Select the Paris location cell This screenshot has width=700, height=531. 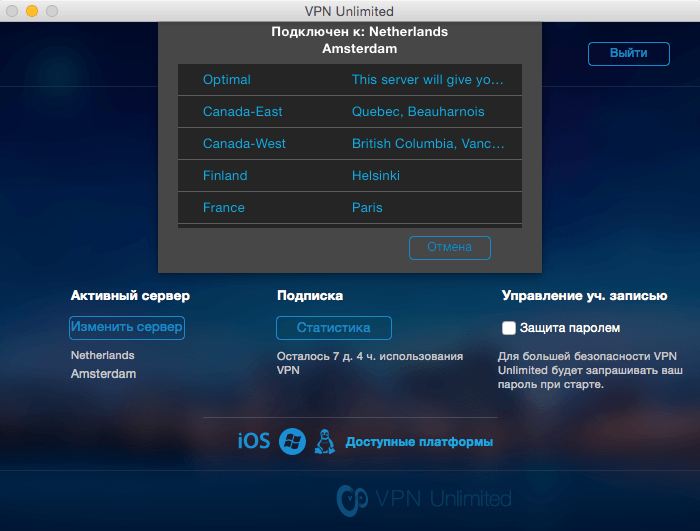(x=367, y=208)
